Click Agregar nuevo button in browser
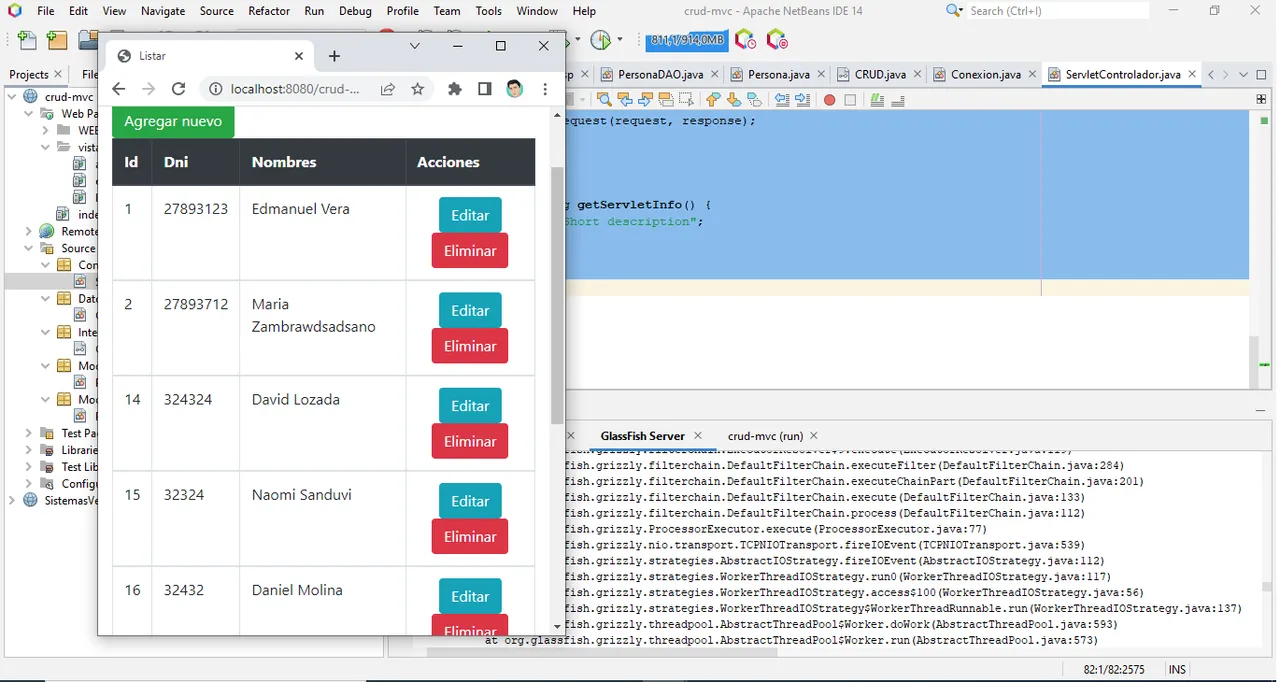Screen dimensions: 1280x682 (x=173, y=121)
